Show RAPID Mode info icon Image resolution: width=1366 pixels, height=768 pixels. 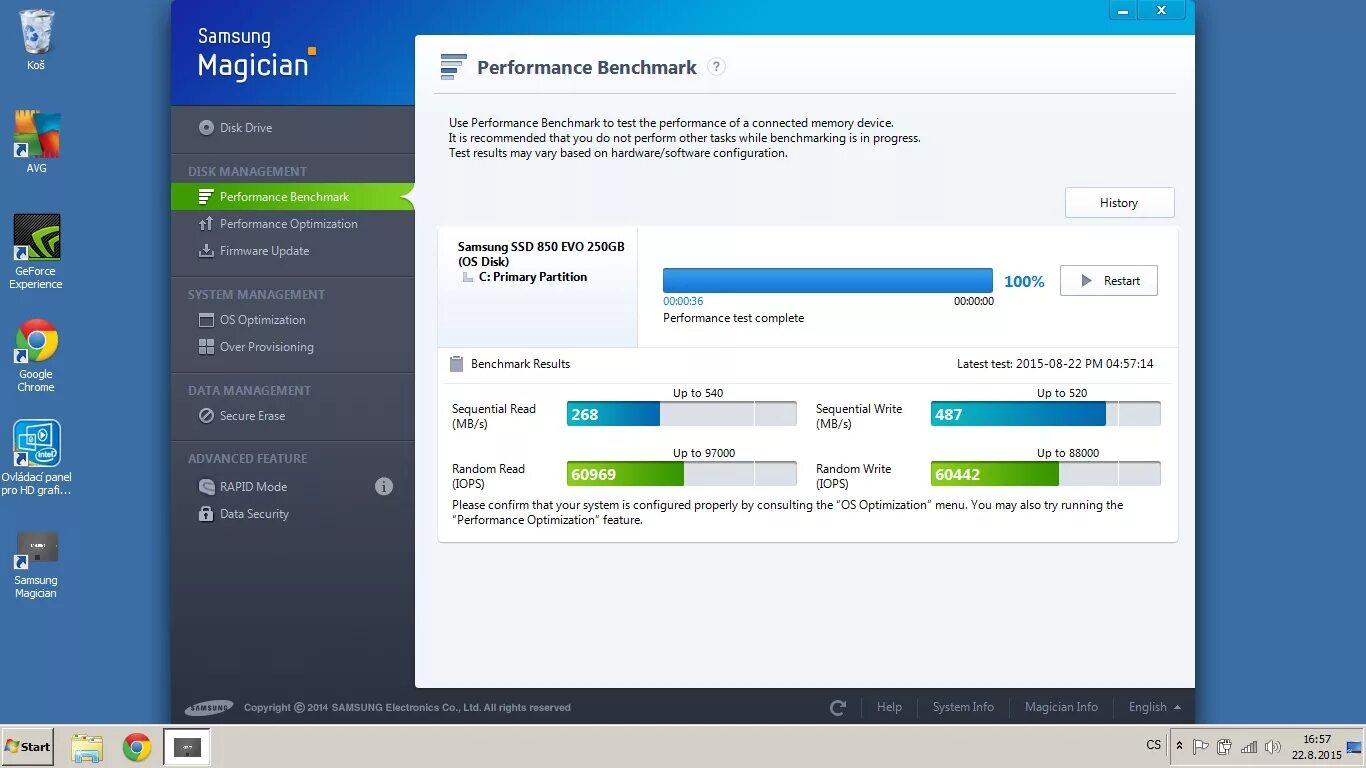[x=384, y=487]
